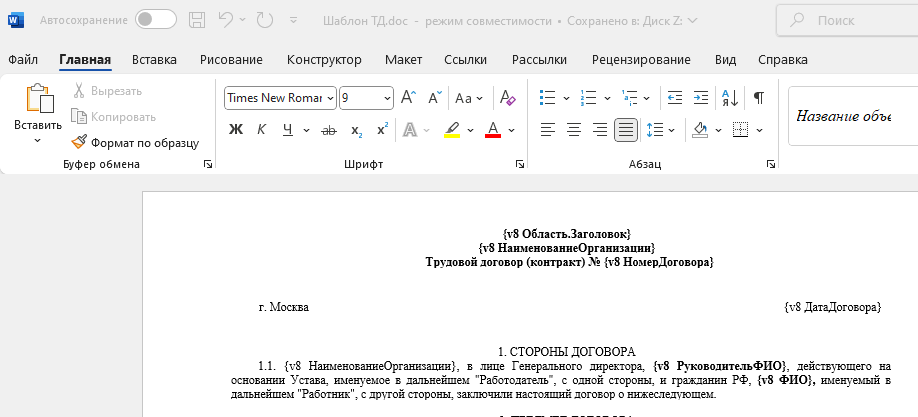
Task: Toggle show paragraph marks ¶
Action: tap(759, 98)
